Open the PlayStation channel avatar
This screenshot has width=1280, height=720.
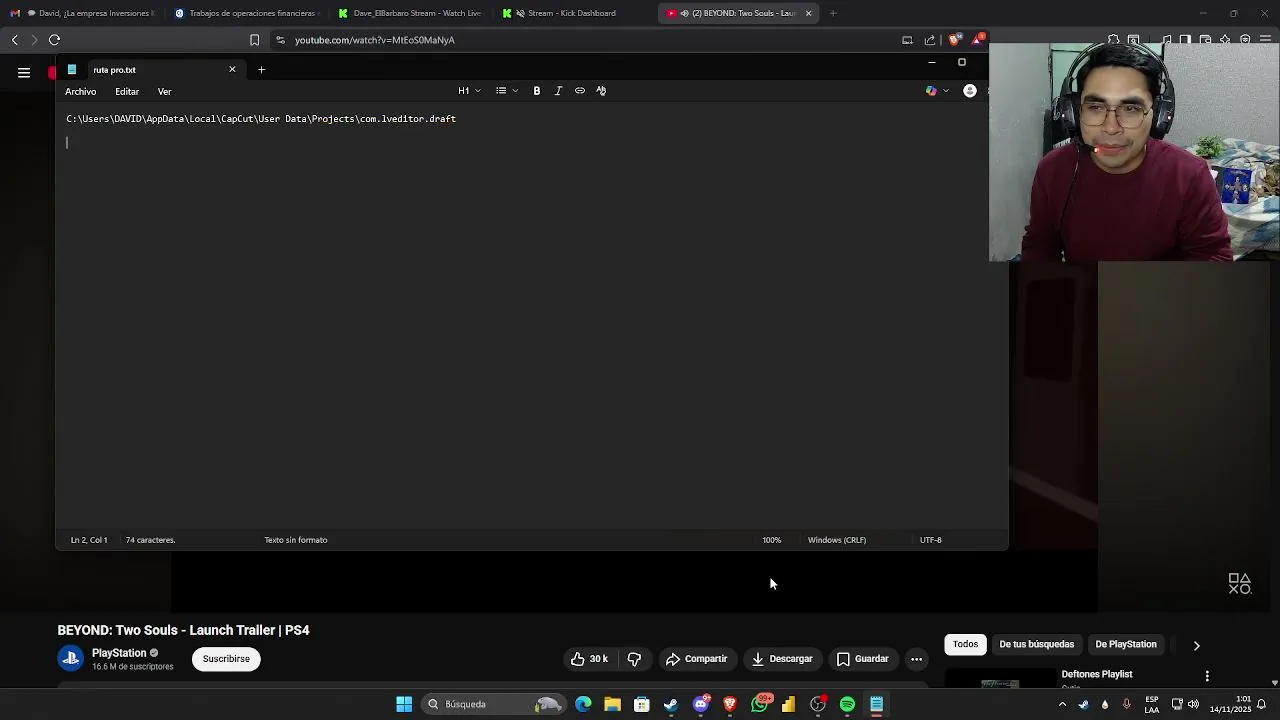click(x=70, y=658)
